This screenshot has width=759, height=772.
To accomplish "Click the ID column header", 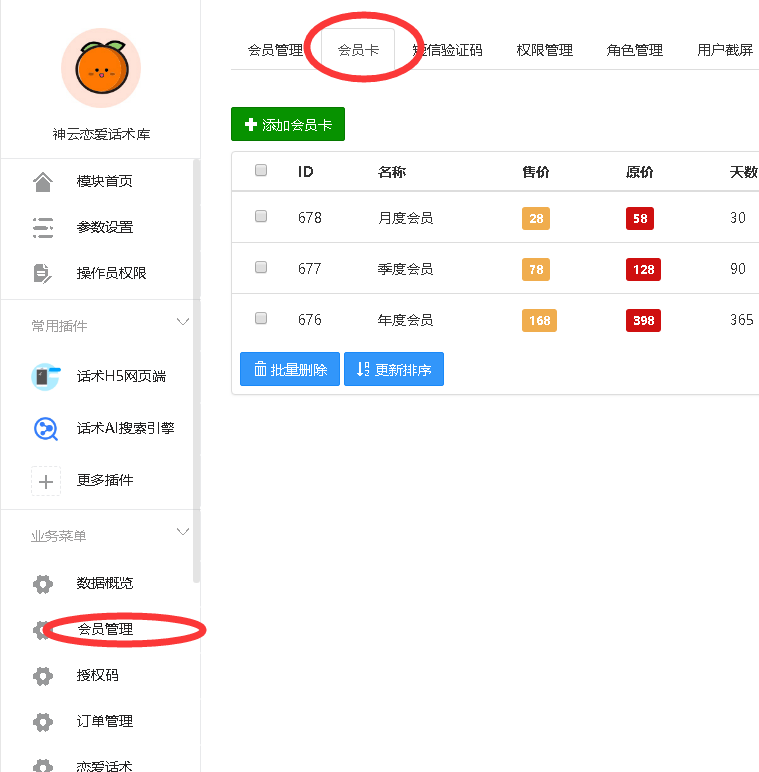I will point(306,171).
